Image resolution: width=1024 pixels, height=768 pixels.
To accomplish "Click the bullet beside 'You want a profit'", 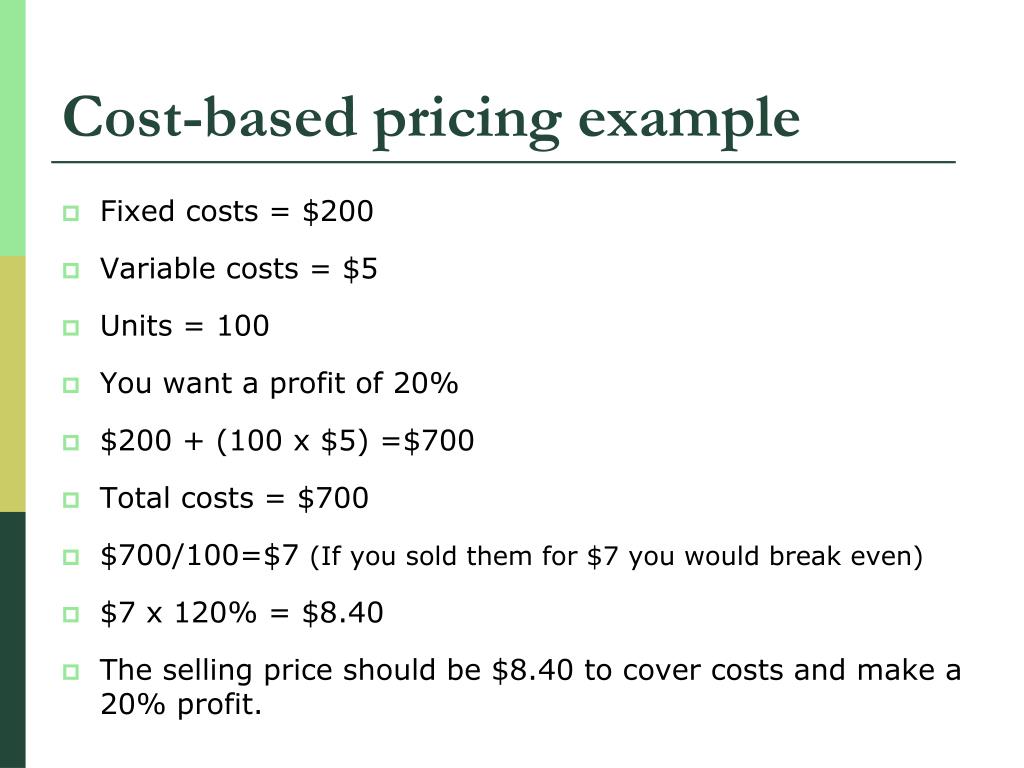I will [x=71, y=385].
